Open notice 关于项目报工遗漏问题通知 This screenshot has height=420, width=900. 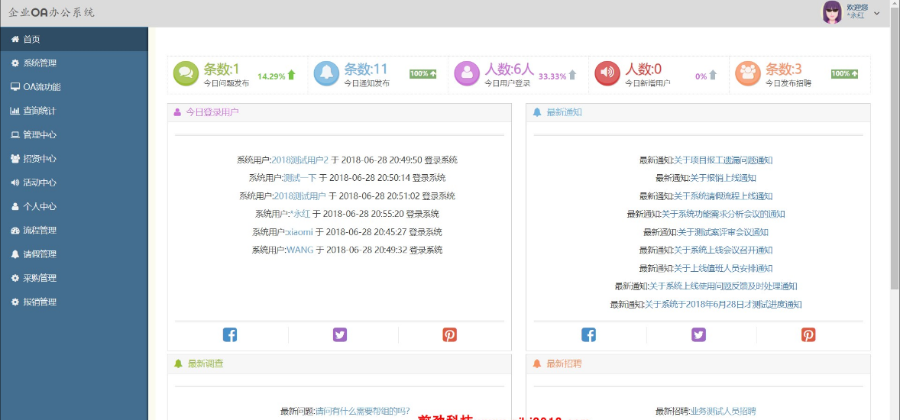click(x=723, y=160)
